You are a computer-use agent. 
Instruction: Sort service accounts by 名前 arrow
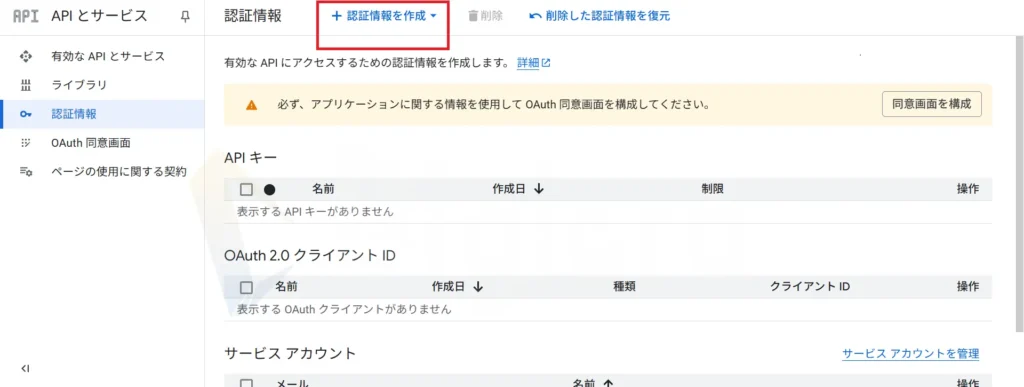click(608, 383)
